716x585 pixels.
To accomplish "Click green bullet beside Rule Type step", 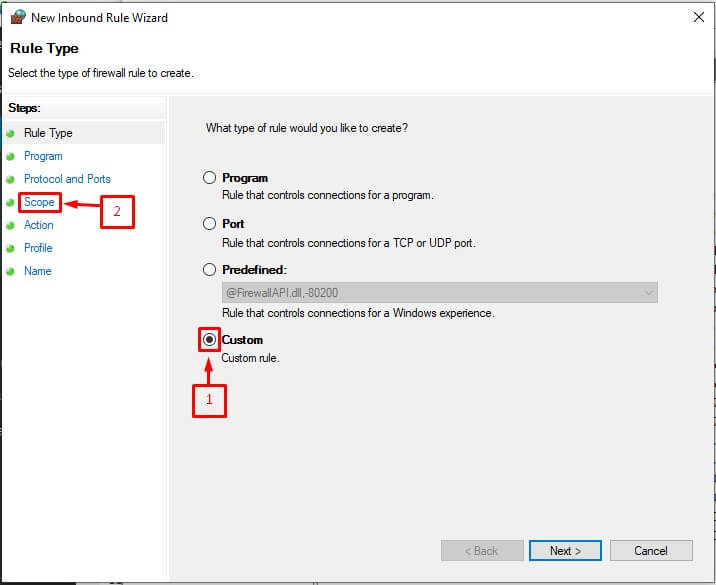I will coord(11,133).
